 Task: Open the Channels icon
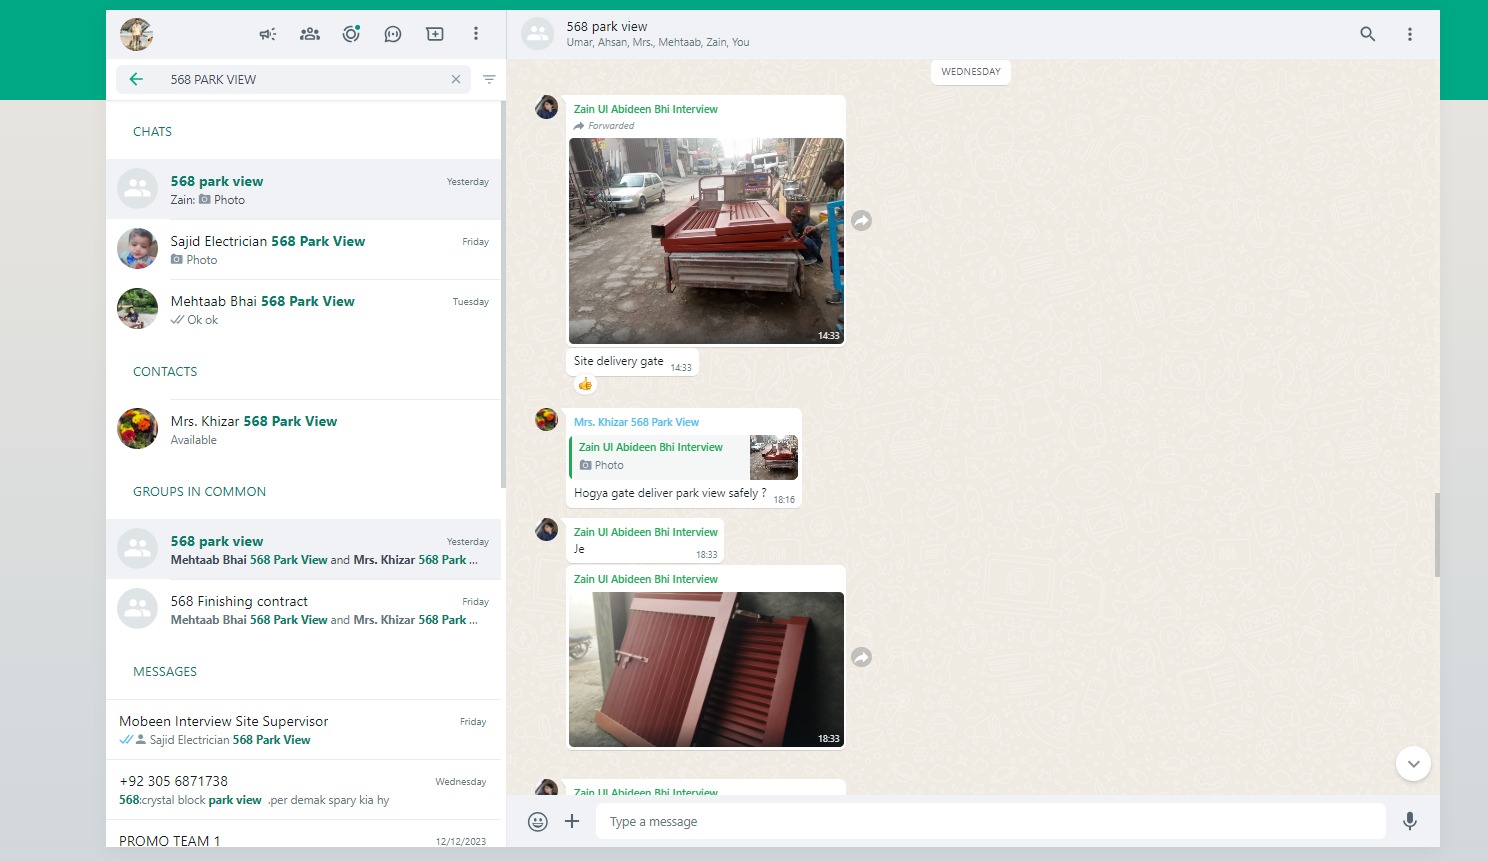393,34
